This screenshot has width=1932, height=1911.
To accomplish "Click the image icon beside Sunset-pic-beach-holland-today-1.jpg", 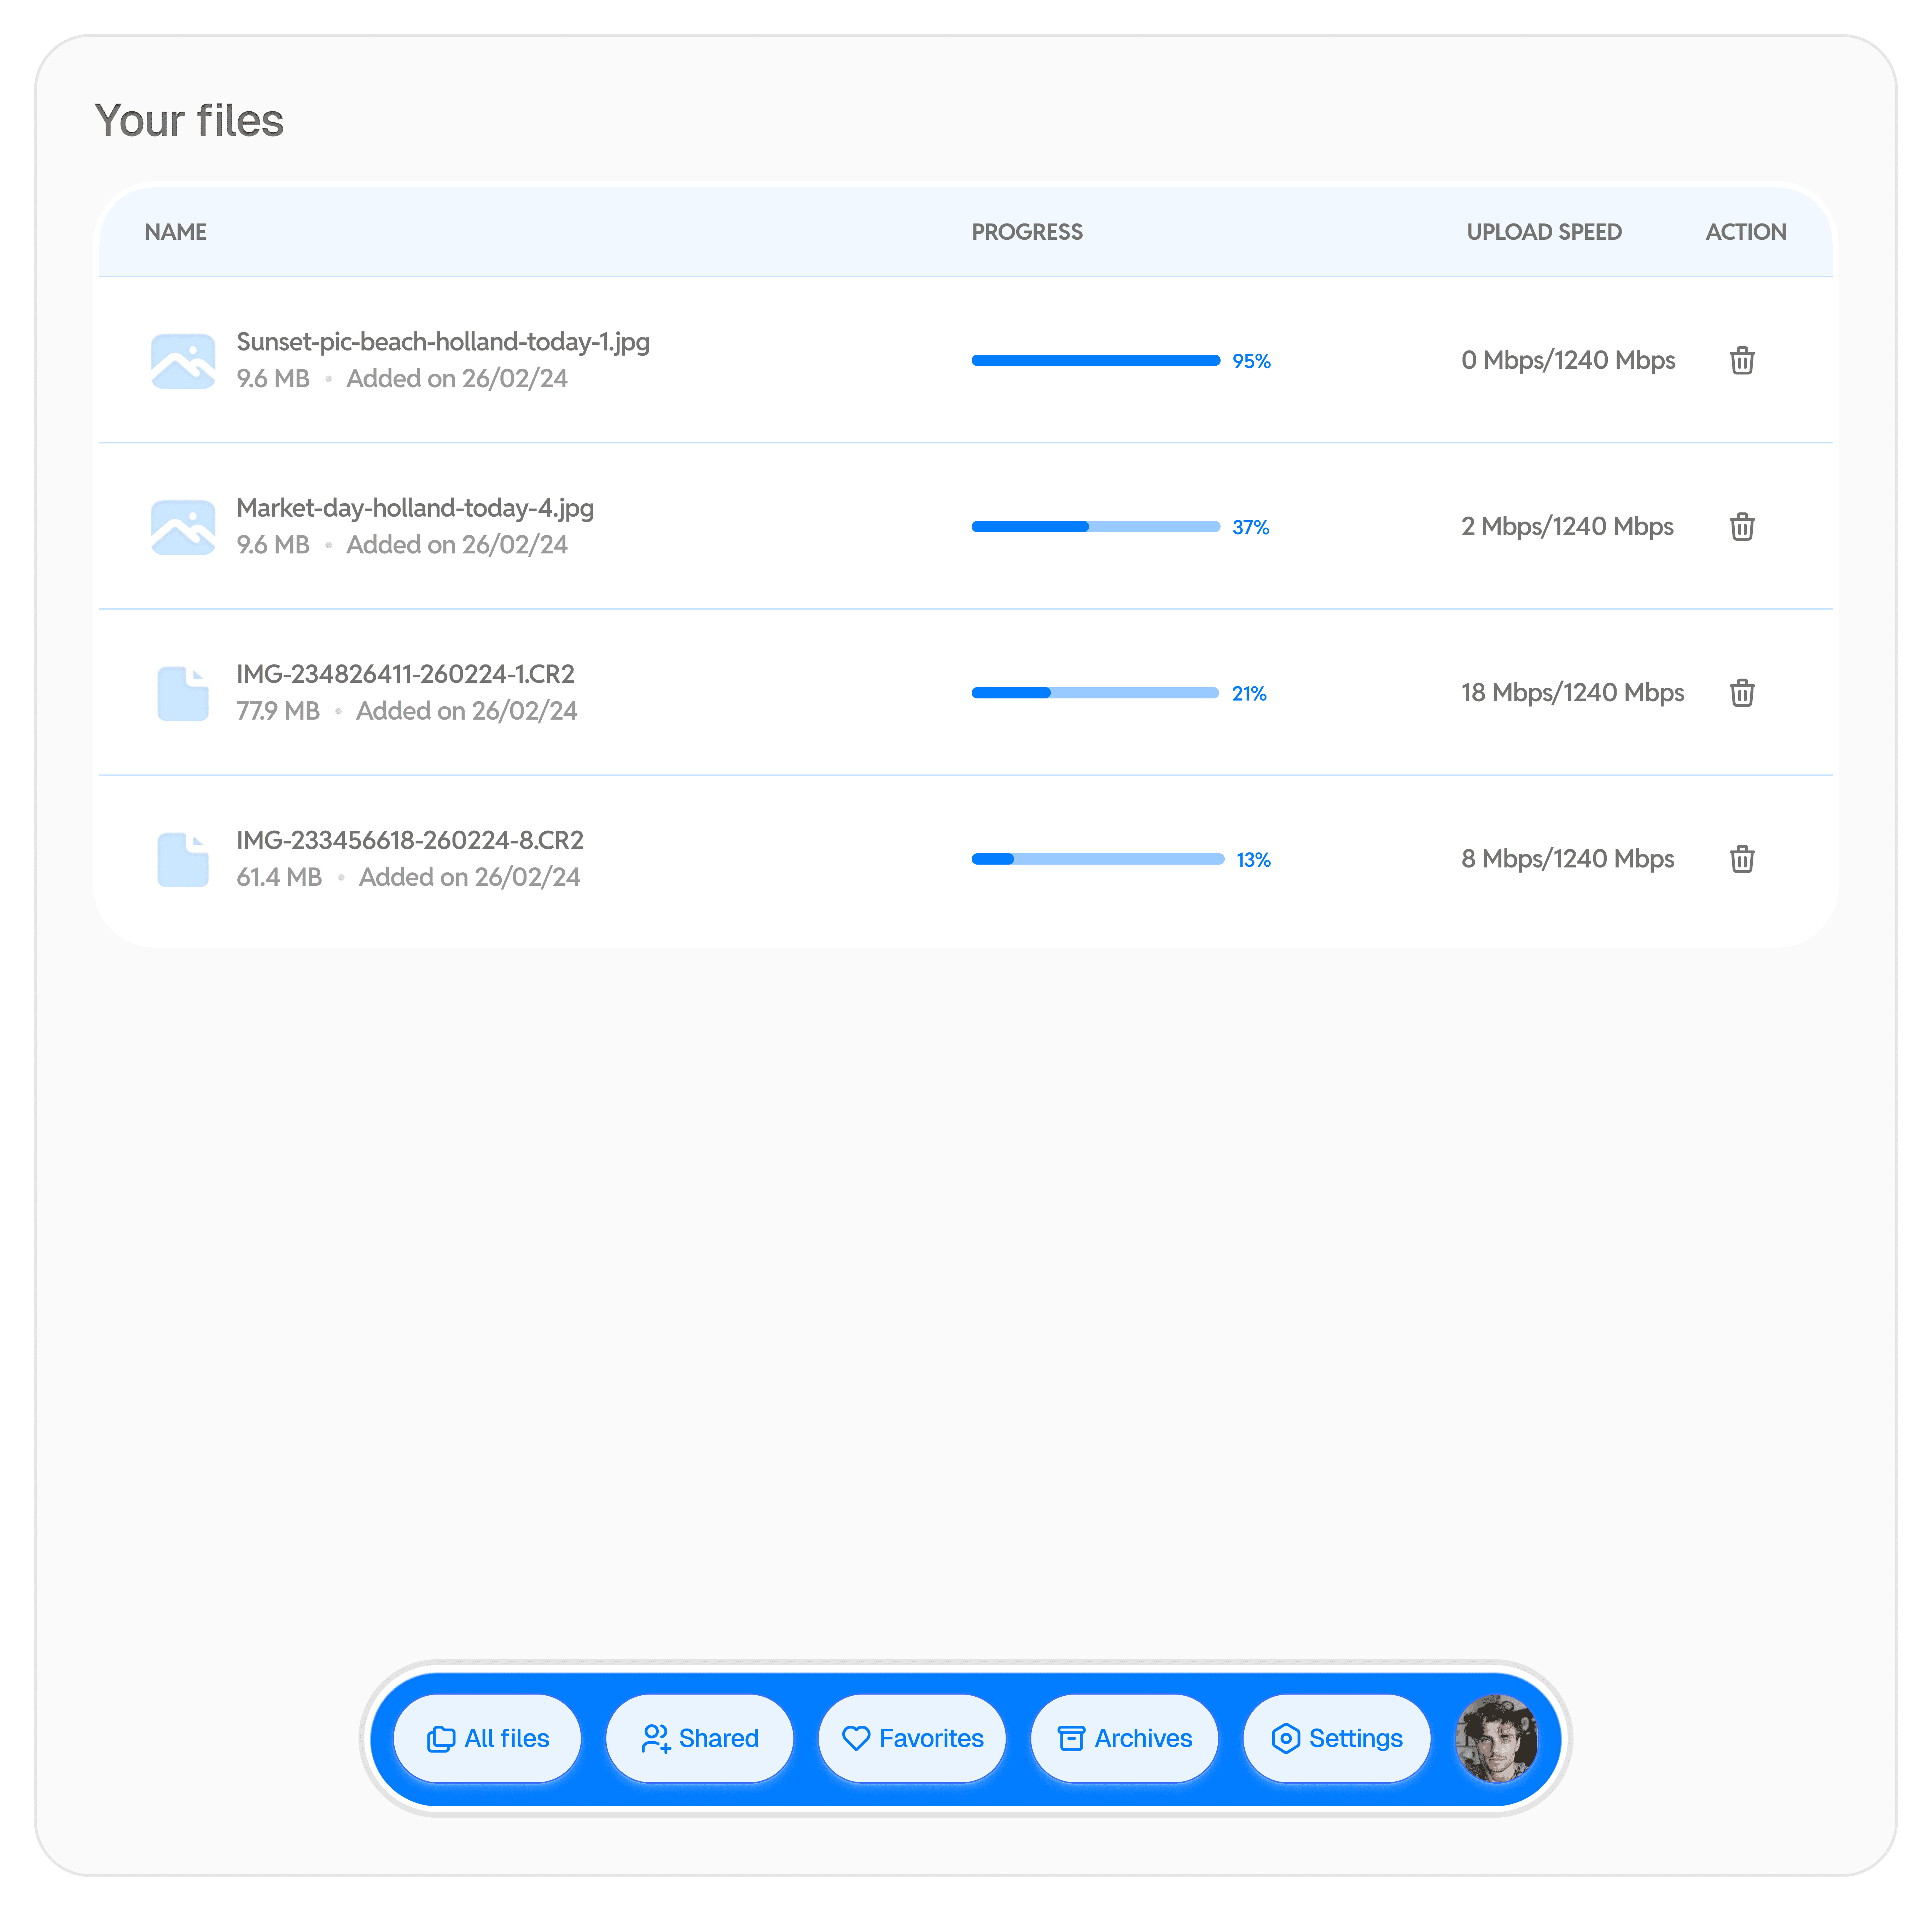I will pos(183,361).
